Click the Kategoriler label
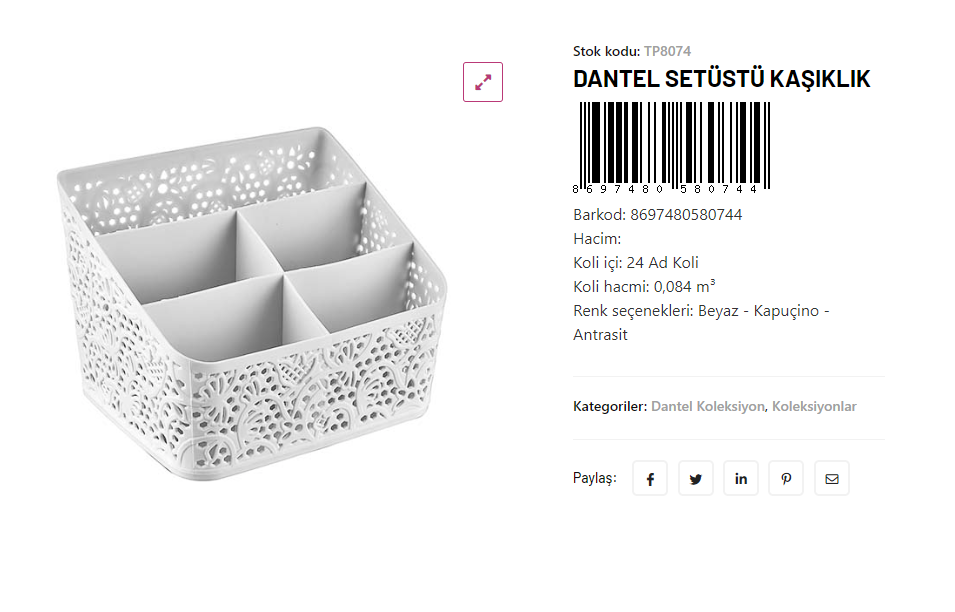This screenshot has height=612, width=955. click(609, 407)
